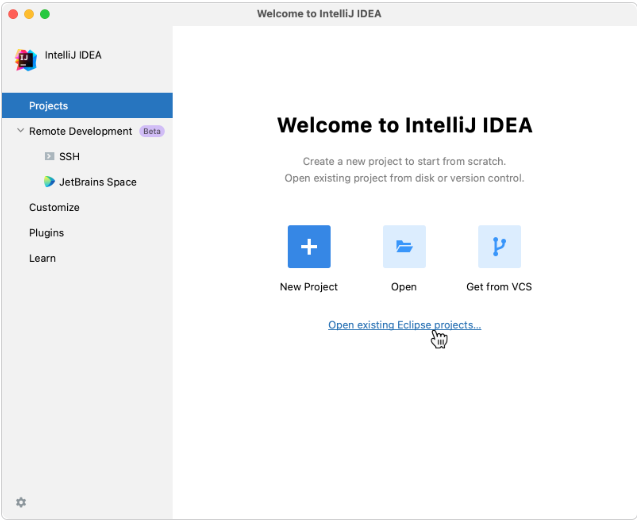The height and width of the screenshot is (521, 637).
Task: Click the Beta badge next to Remote Development
Action: pyautogui.click(x=152, y=131)
